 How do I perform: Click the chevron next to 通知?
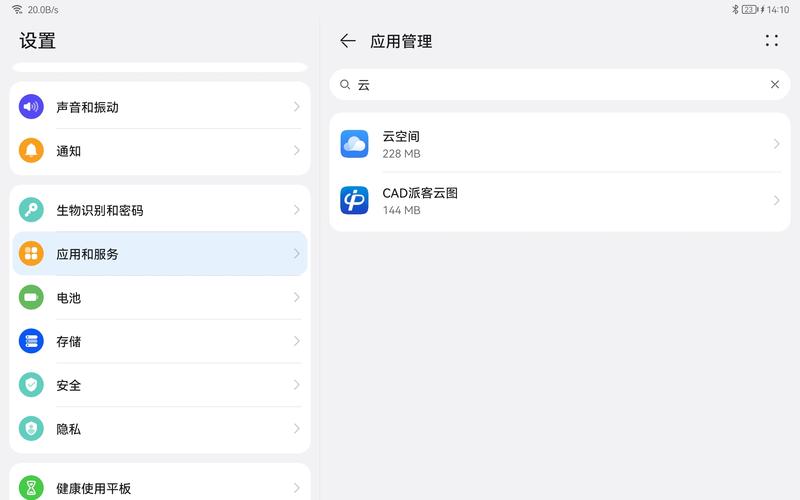296,151
